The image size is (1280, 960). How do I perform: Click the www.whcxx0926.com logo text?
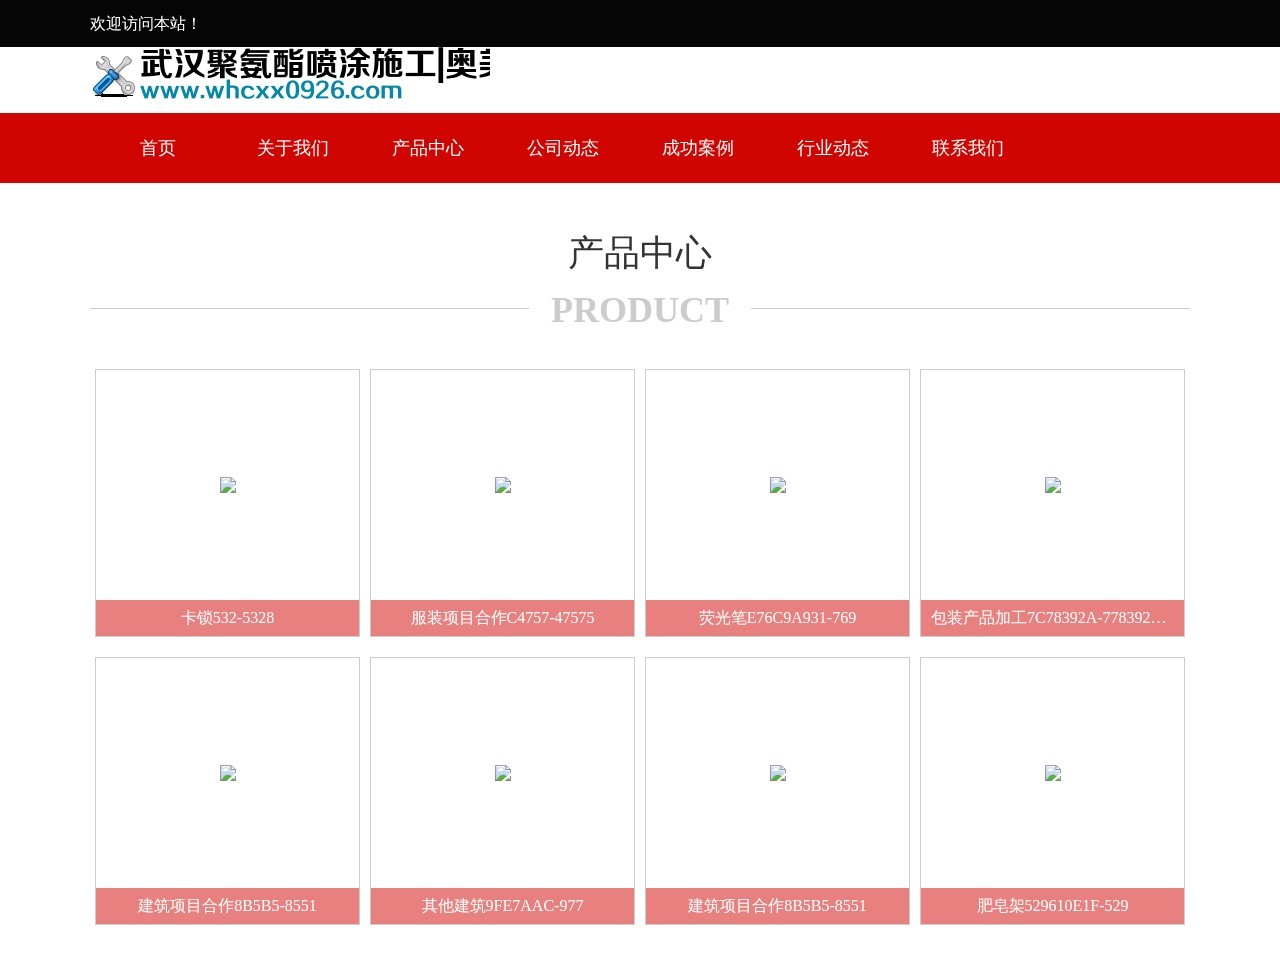271,91
